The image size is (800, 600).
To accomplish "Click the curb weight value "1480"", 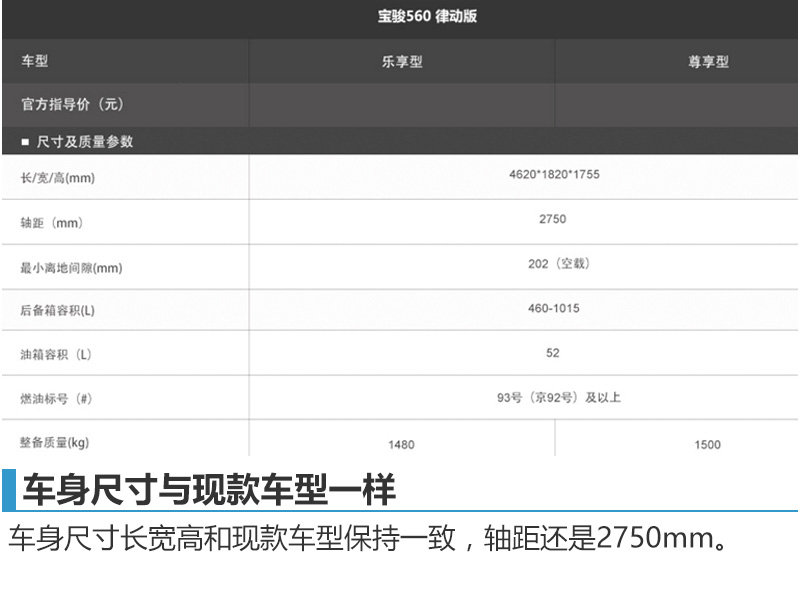I will (x=402, y=445).
